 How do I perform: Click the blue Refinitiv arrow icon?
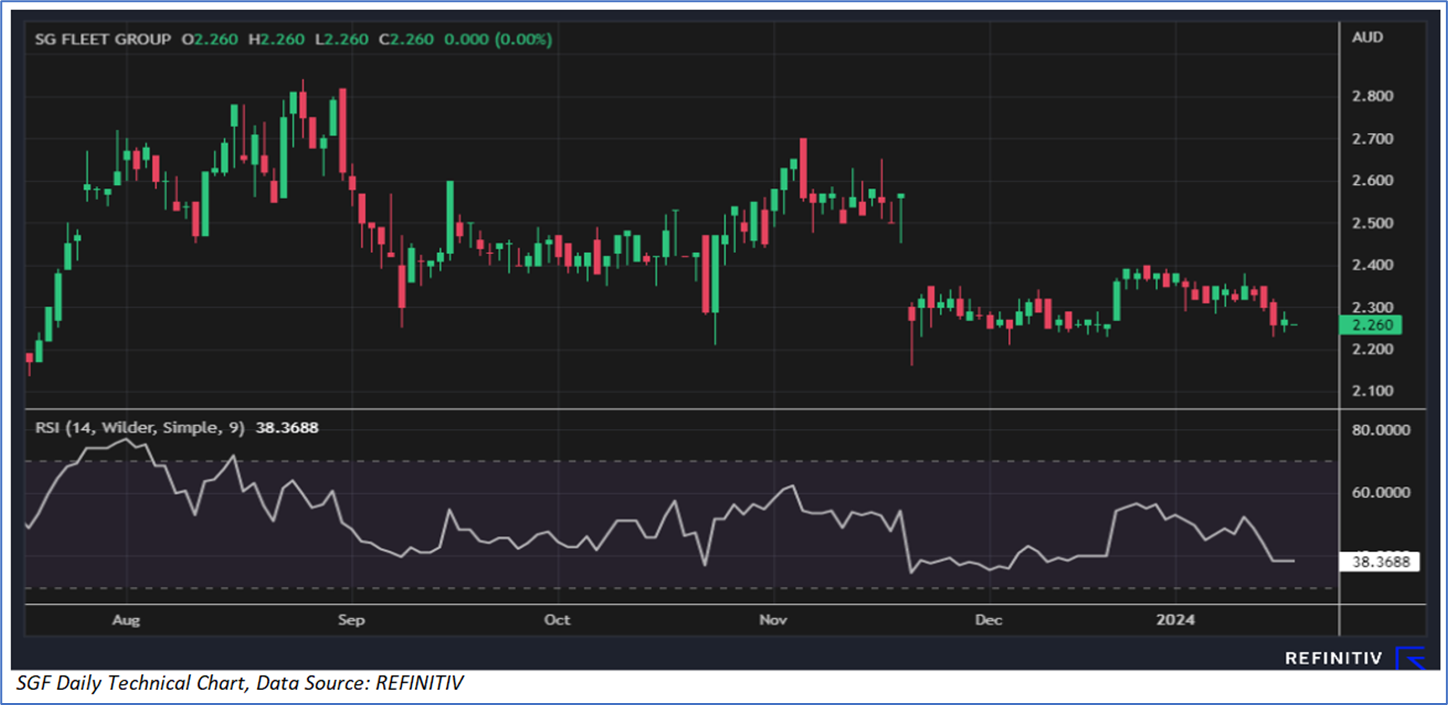pyautogui.click(x=1412, y=656)
